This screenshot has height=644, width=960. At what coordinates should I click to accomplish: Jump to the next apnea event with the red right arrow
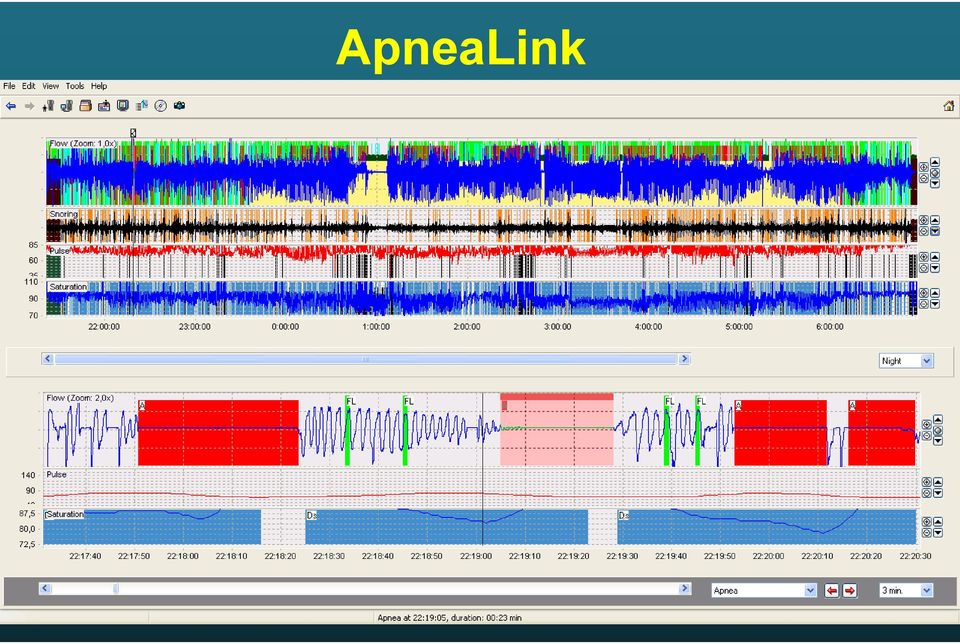[x=850, y=591]
